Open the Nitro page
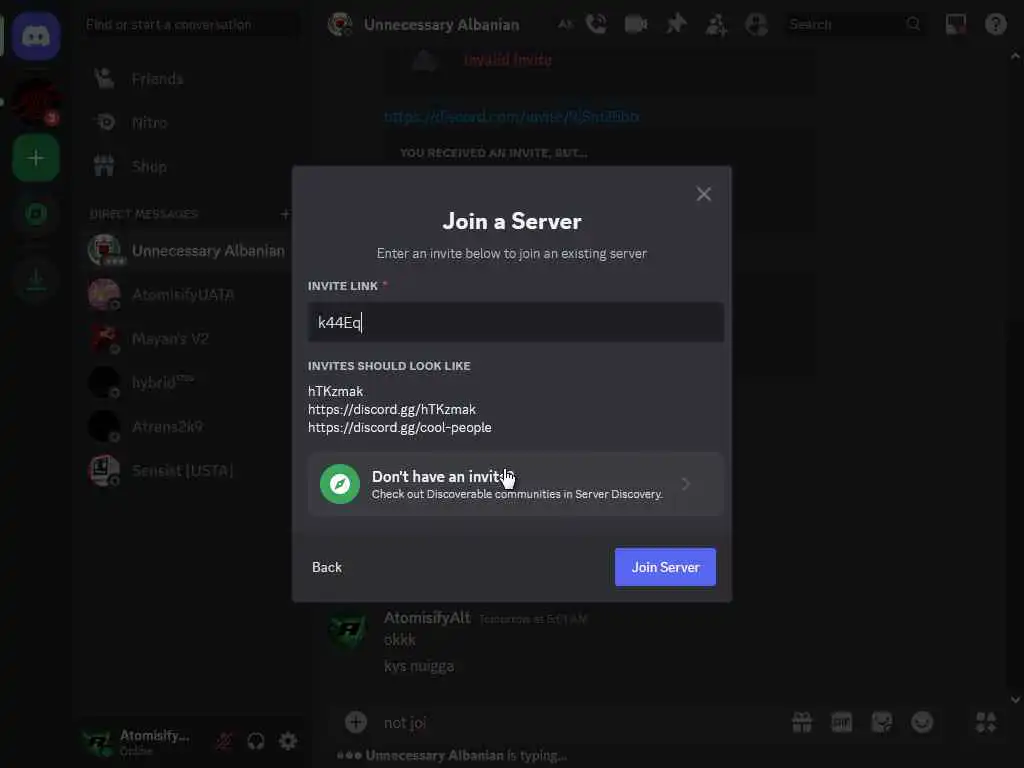The image size is (1024, 768). [x=189, y=122]
